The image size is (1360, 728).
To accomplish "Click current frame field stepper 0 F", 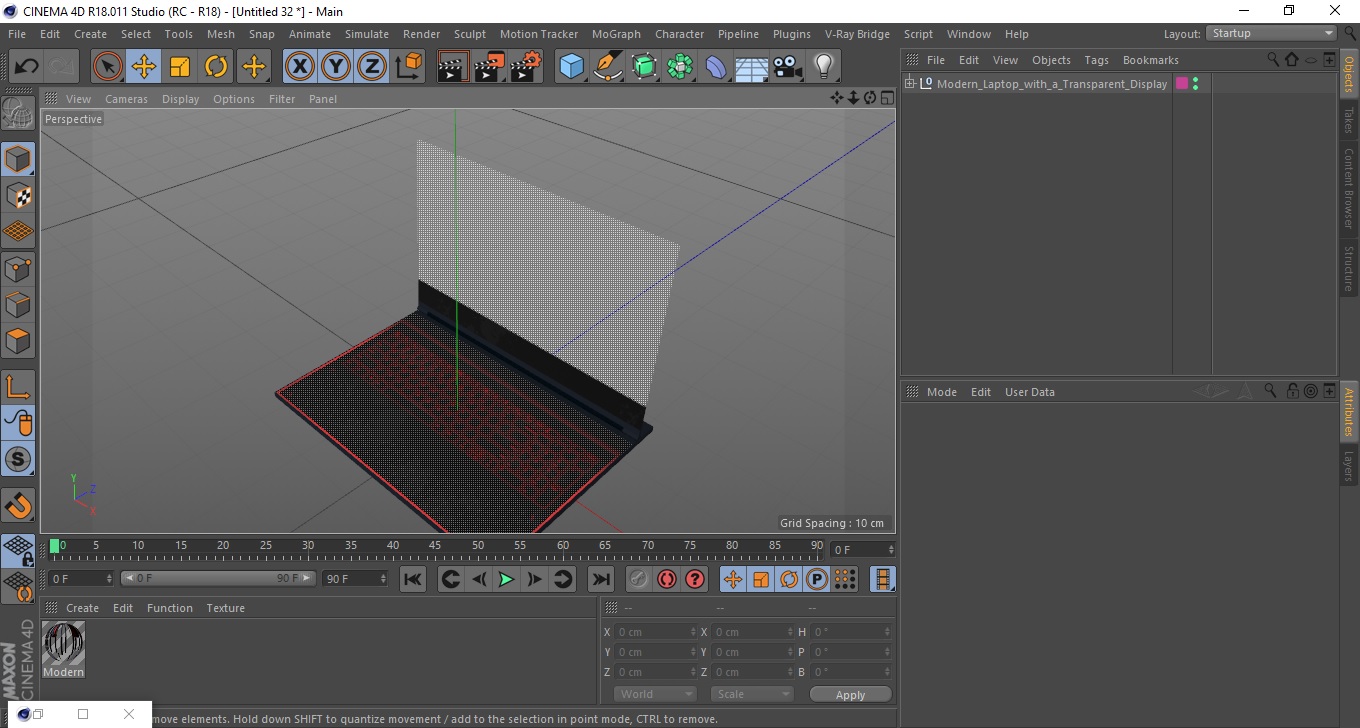I will coord(109,579).
